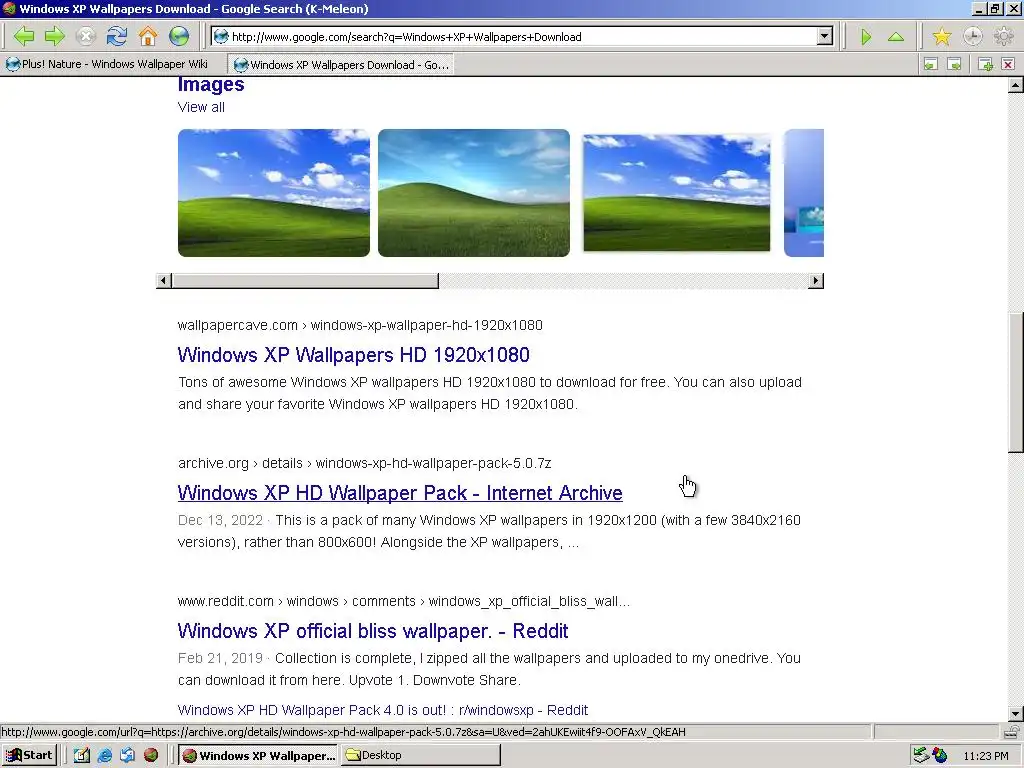Click left arrow of image carousel scrollbar
Screen dimensions: 1024x768
(164, 281)
